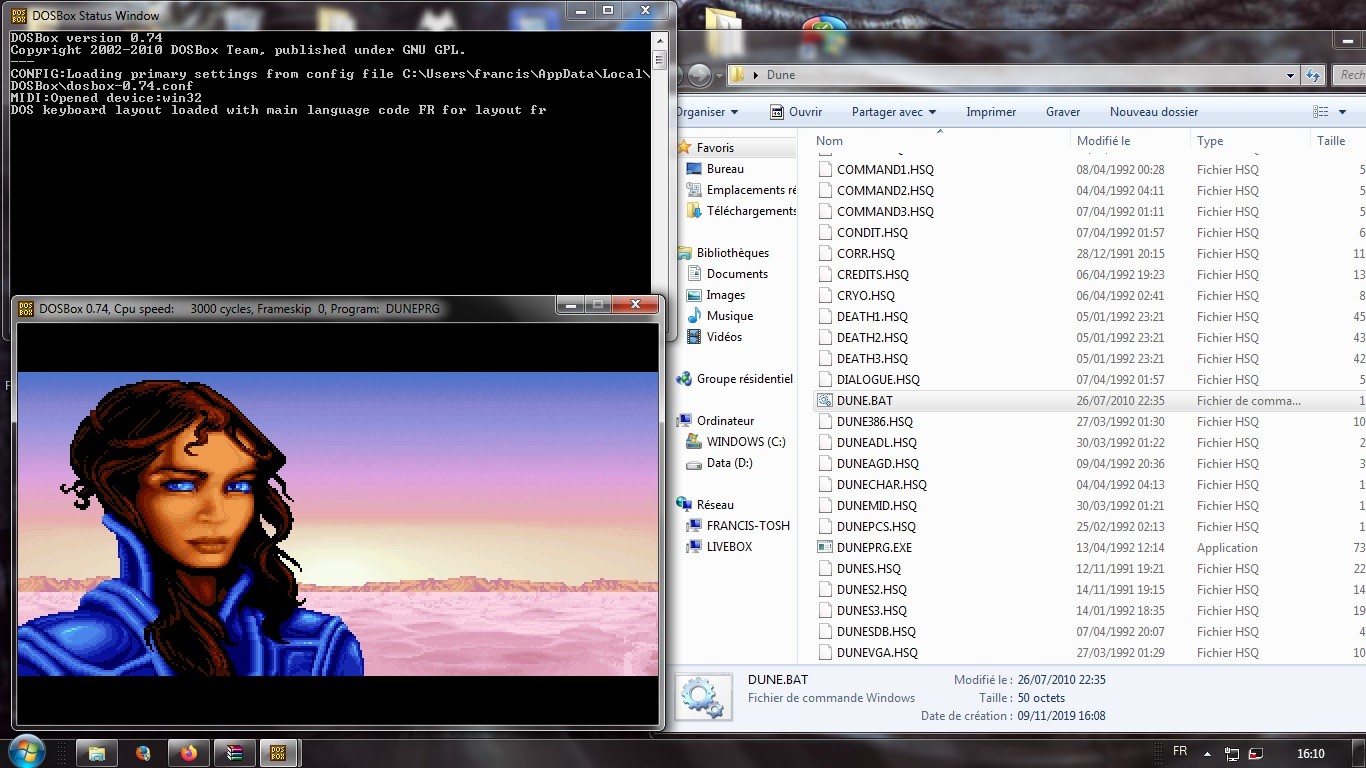Viewport: 1366px width, 768px height.
Task: Click Imprimer in the Explorer toolbar
Action: [x=991, y=112]
